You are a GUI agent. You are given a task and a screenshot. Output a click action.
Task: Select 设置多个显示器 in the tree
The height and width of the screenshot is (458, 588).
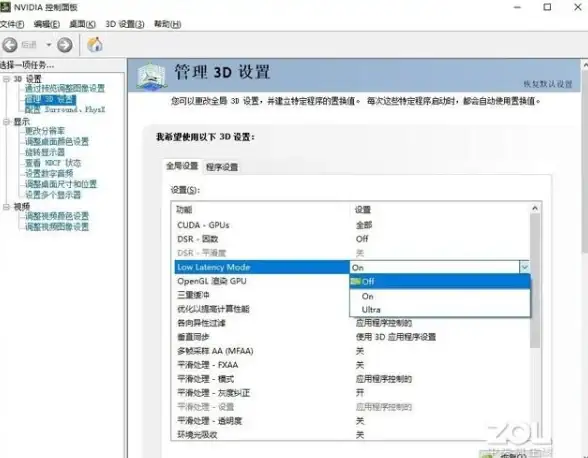click(53, 195)
